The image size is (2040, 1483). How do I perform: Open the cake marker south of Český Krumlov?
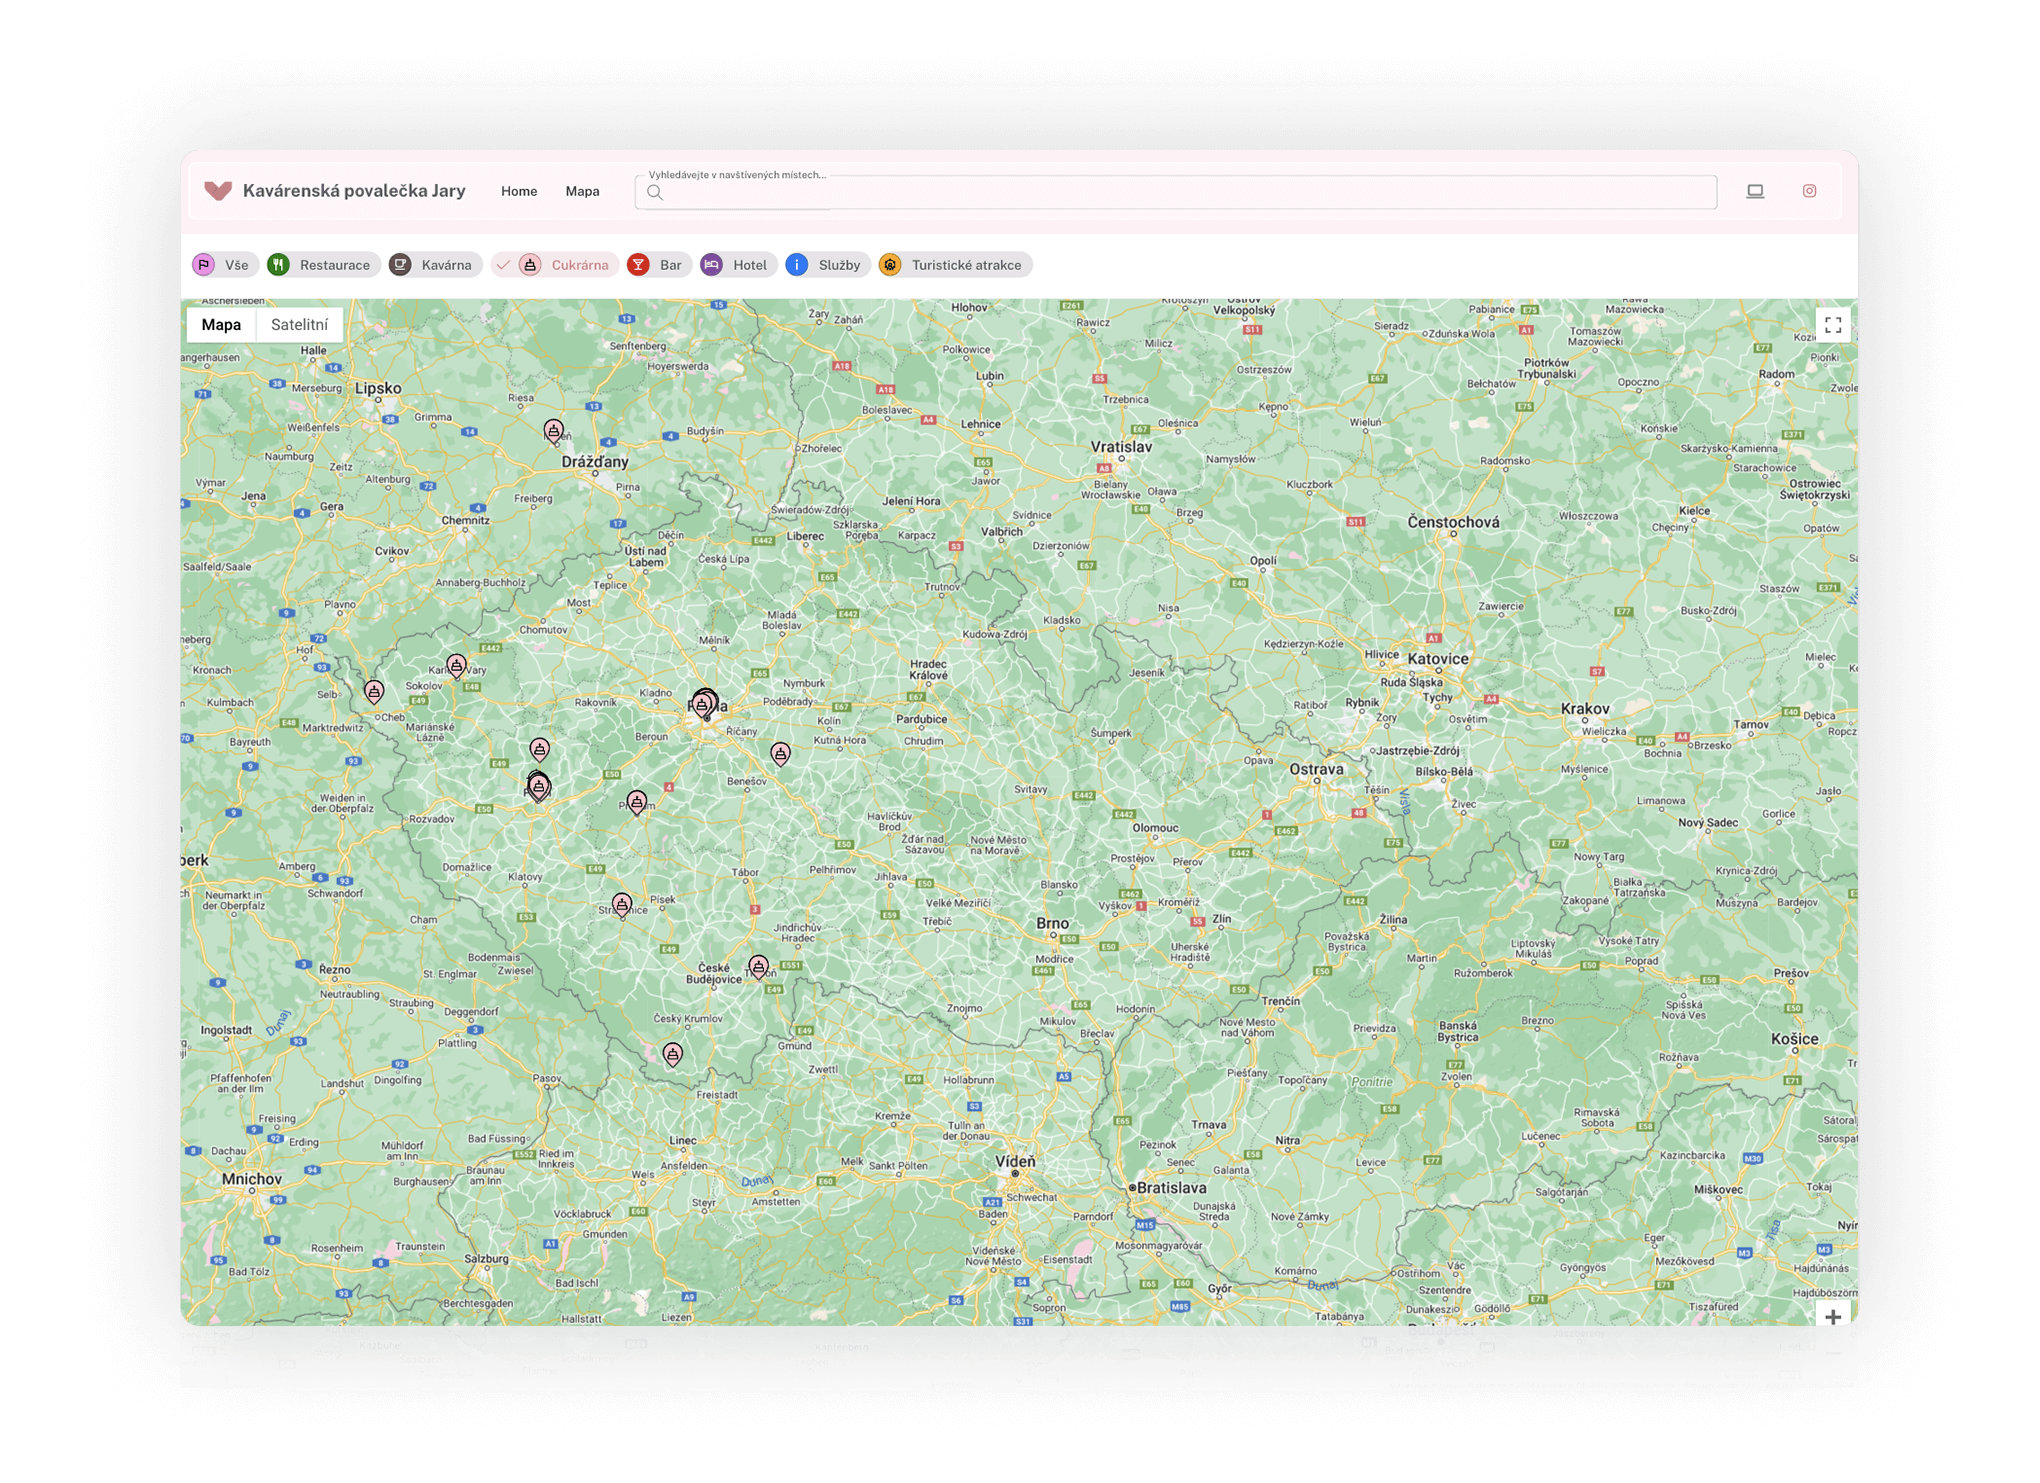(673, 1055)
